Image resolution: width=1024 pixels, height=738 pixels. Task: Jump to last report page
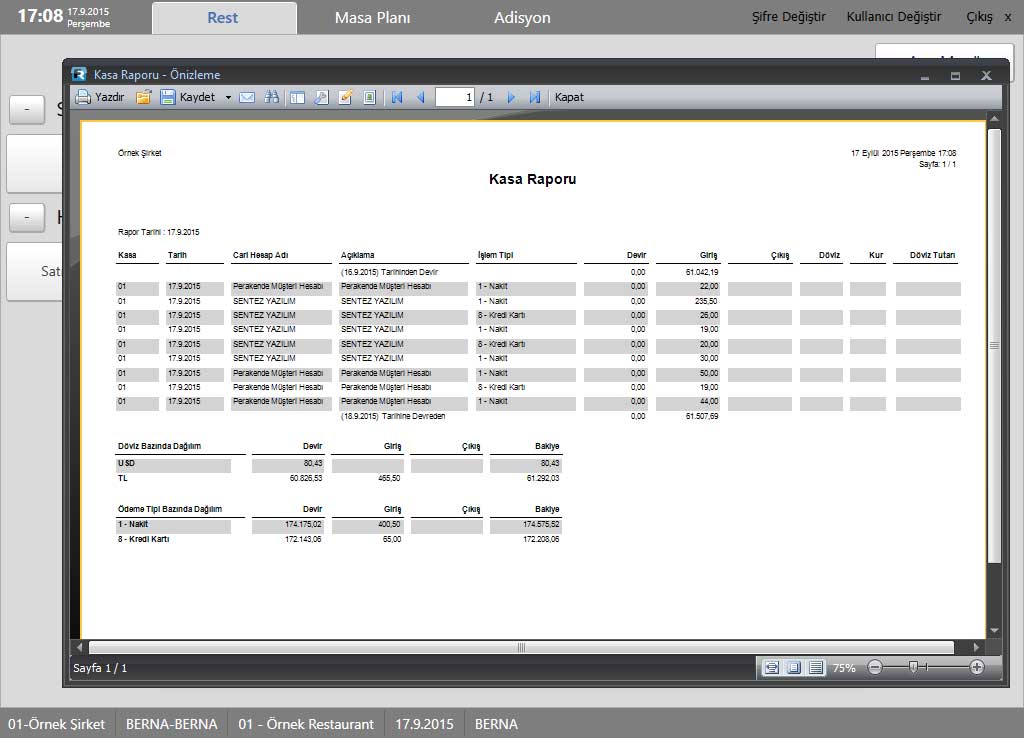click(535, 97)
